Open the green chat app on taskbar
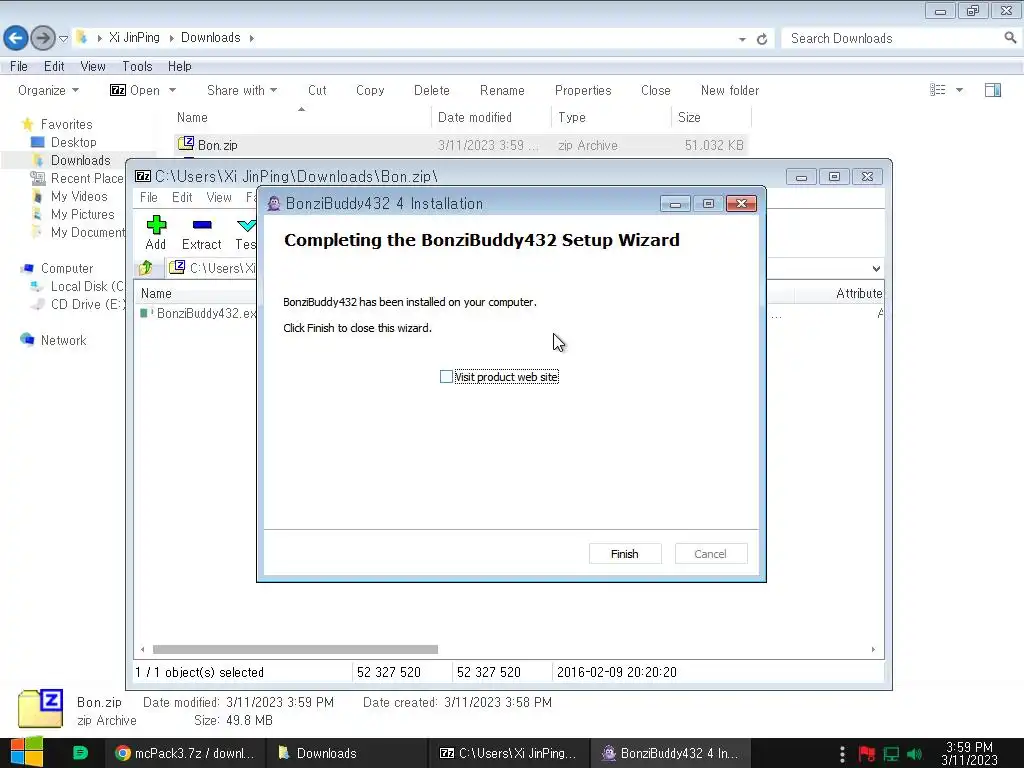1024x768 pixels. click(x=80, y=753)
